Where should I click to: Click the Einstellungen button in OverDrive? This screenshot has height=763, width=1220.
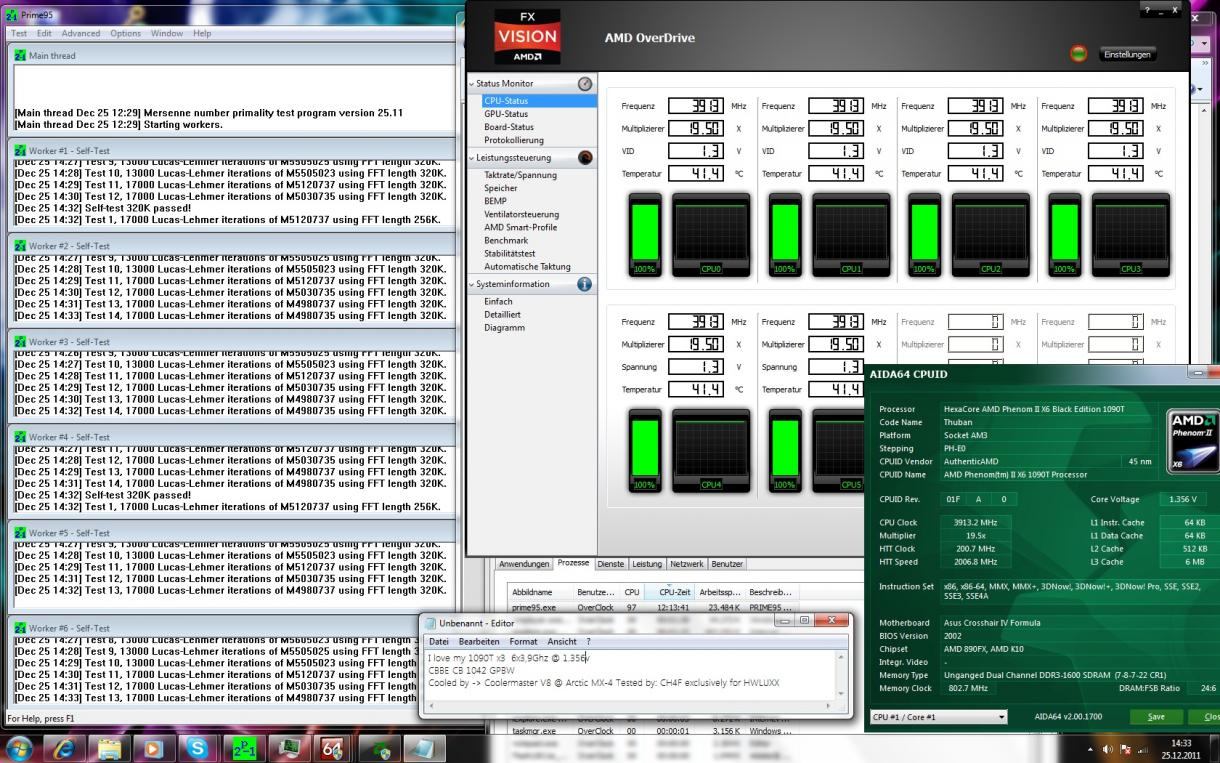[x=1127, y=55]
